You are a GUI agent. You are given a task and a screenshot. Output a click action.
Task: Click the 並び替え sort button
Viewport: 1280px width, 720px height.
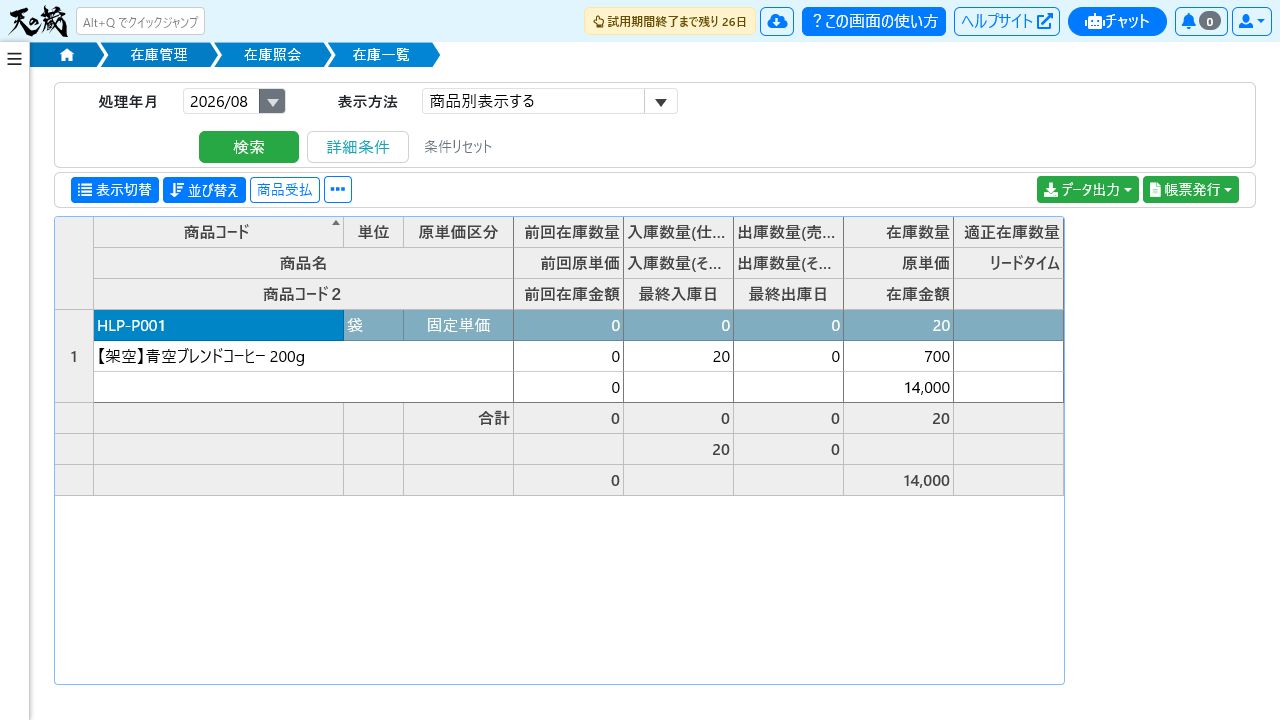pyautogui.click(x=204, y=190)
